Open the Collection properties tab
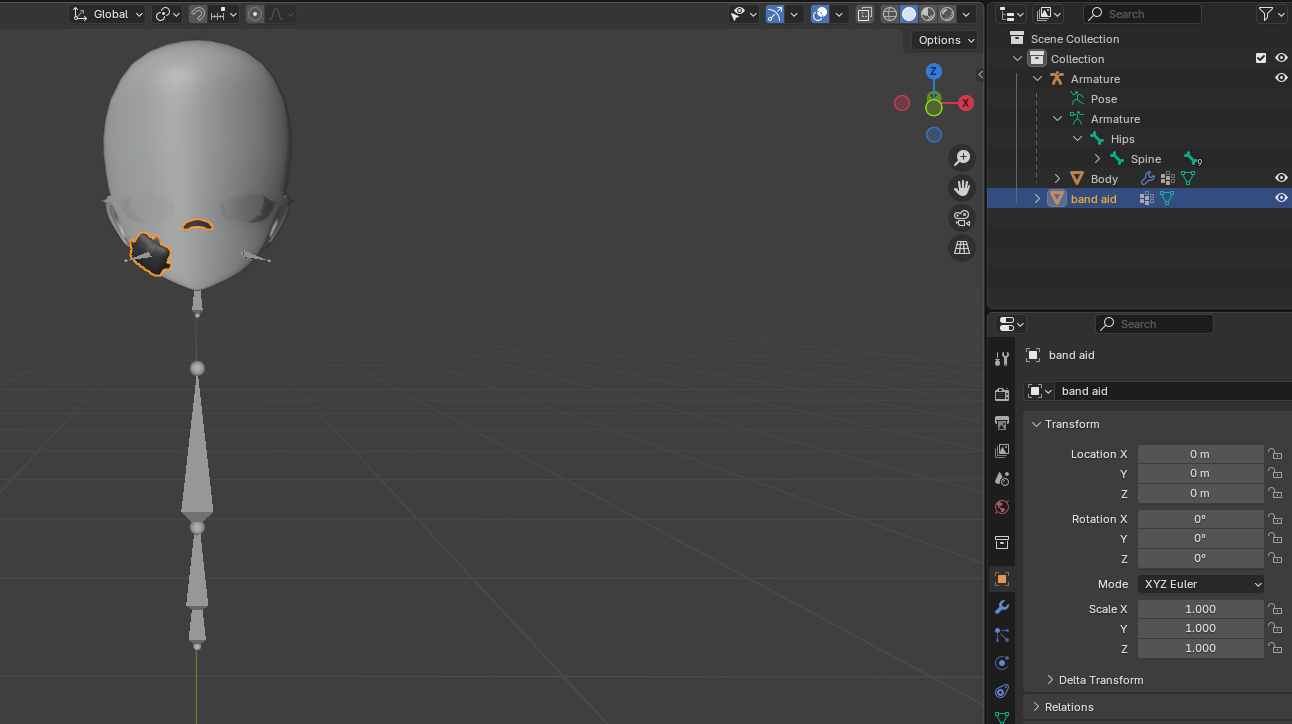 [x=1002, y=542]
